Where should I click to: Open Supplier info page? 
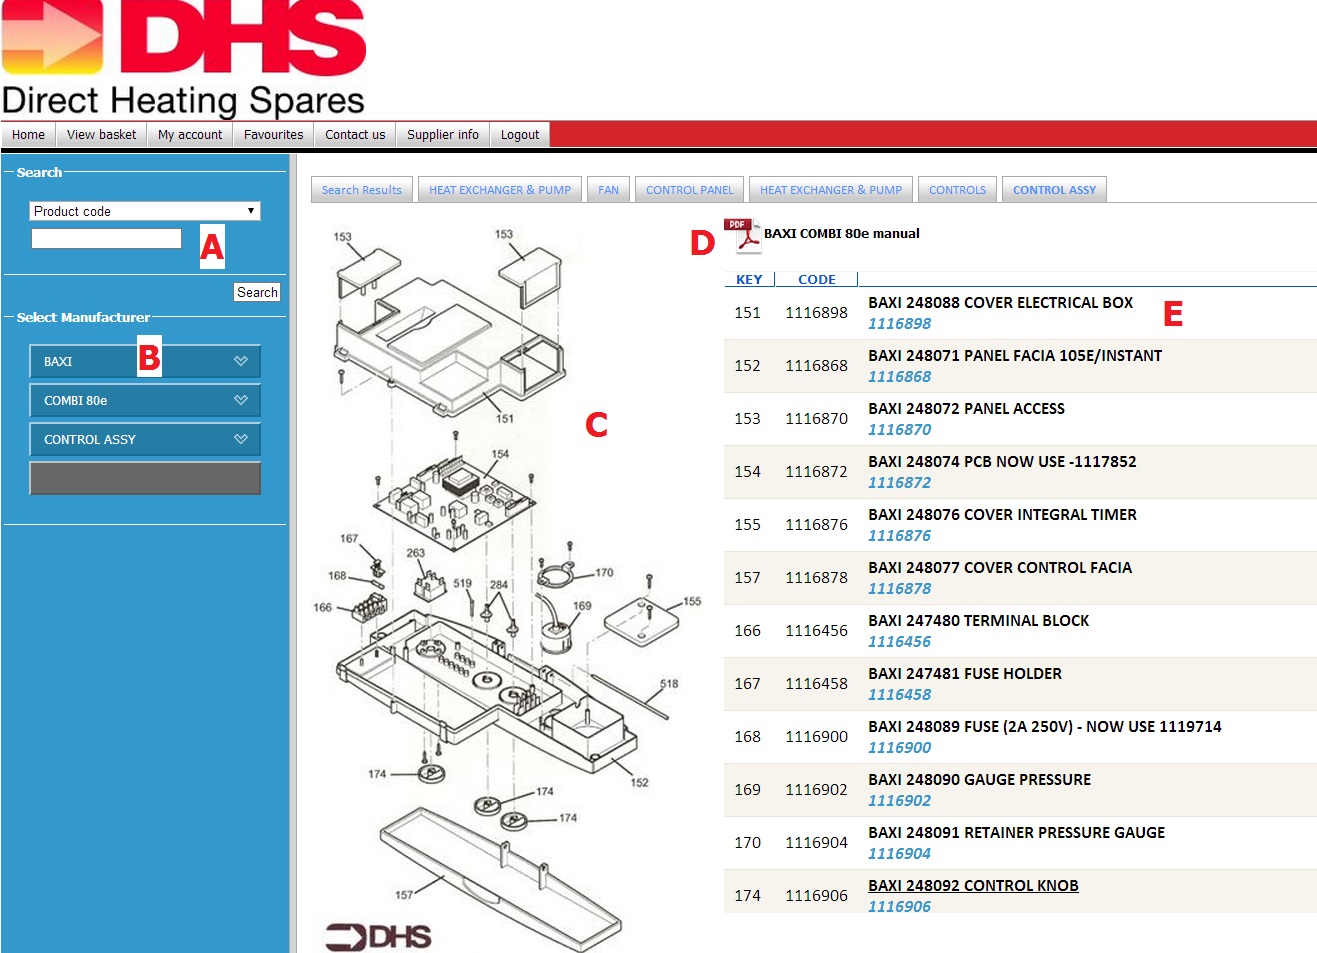(x=443, y=135)
